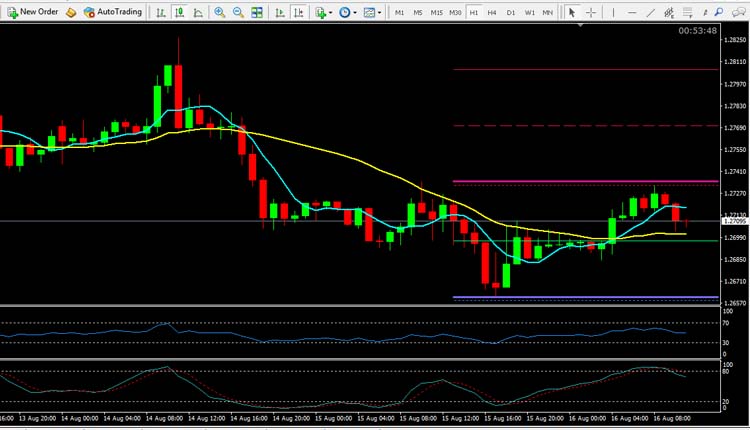Select the Crosshair tool

pos(591,12)
